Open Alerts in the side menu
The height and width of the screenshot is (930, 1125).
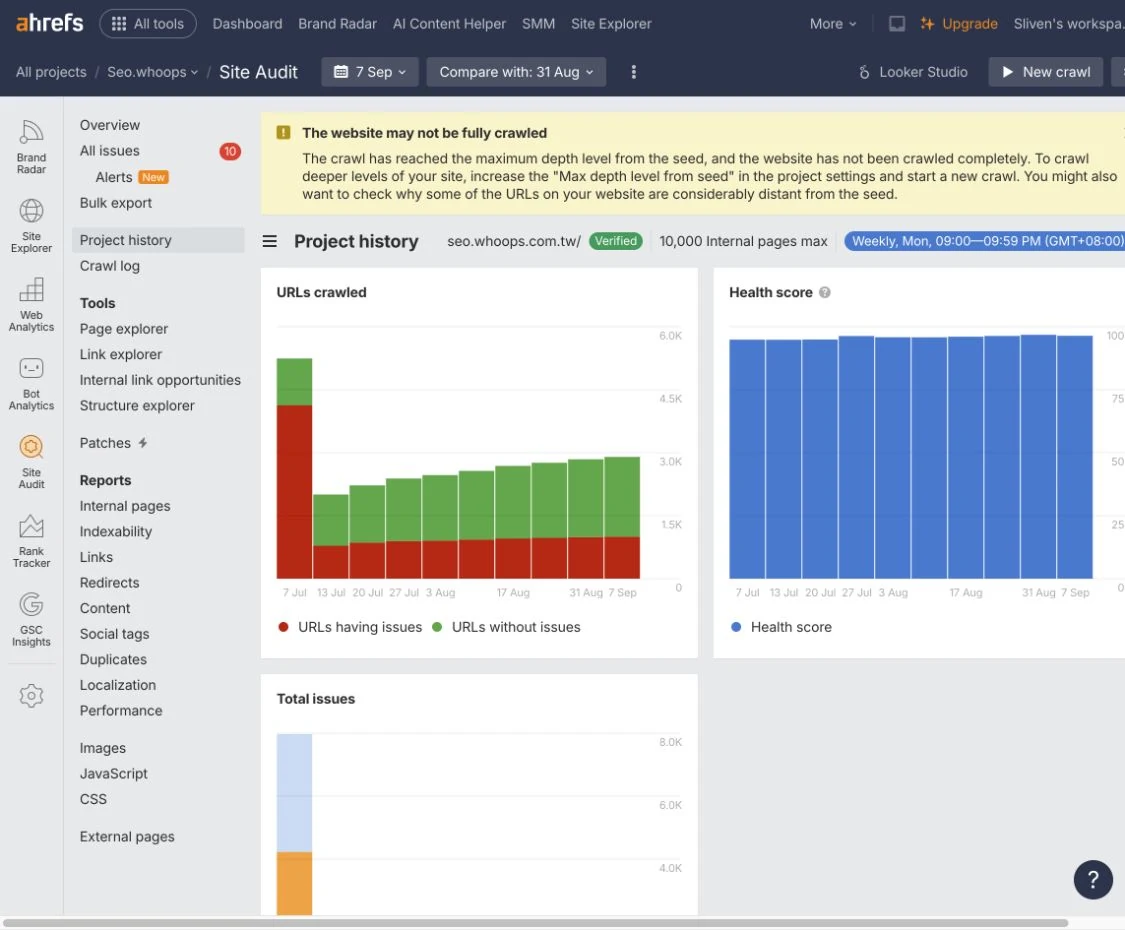pos(114,177)
